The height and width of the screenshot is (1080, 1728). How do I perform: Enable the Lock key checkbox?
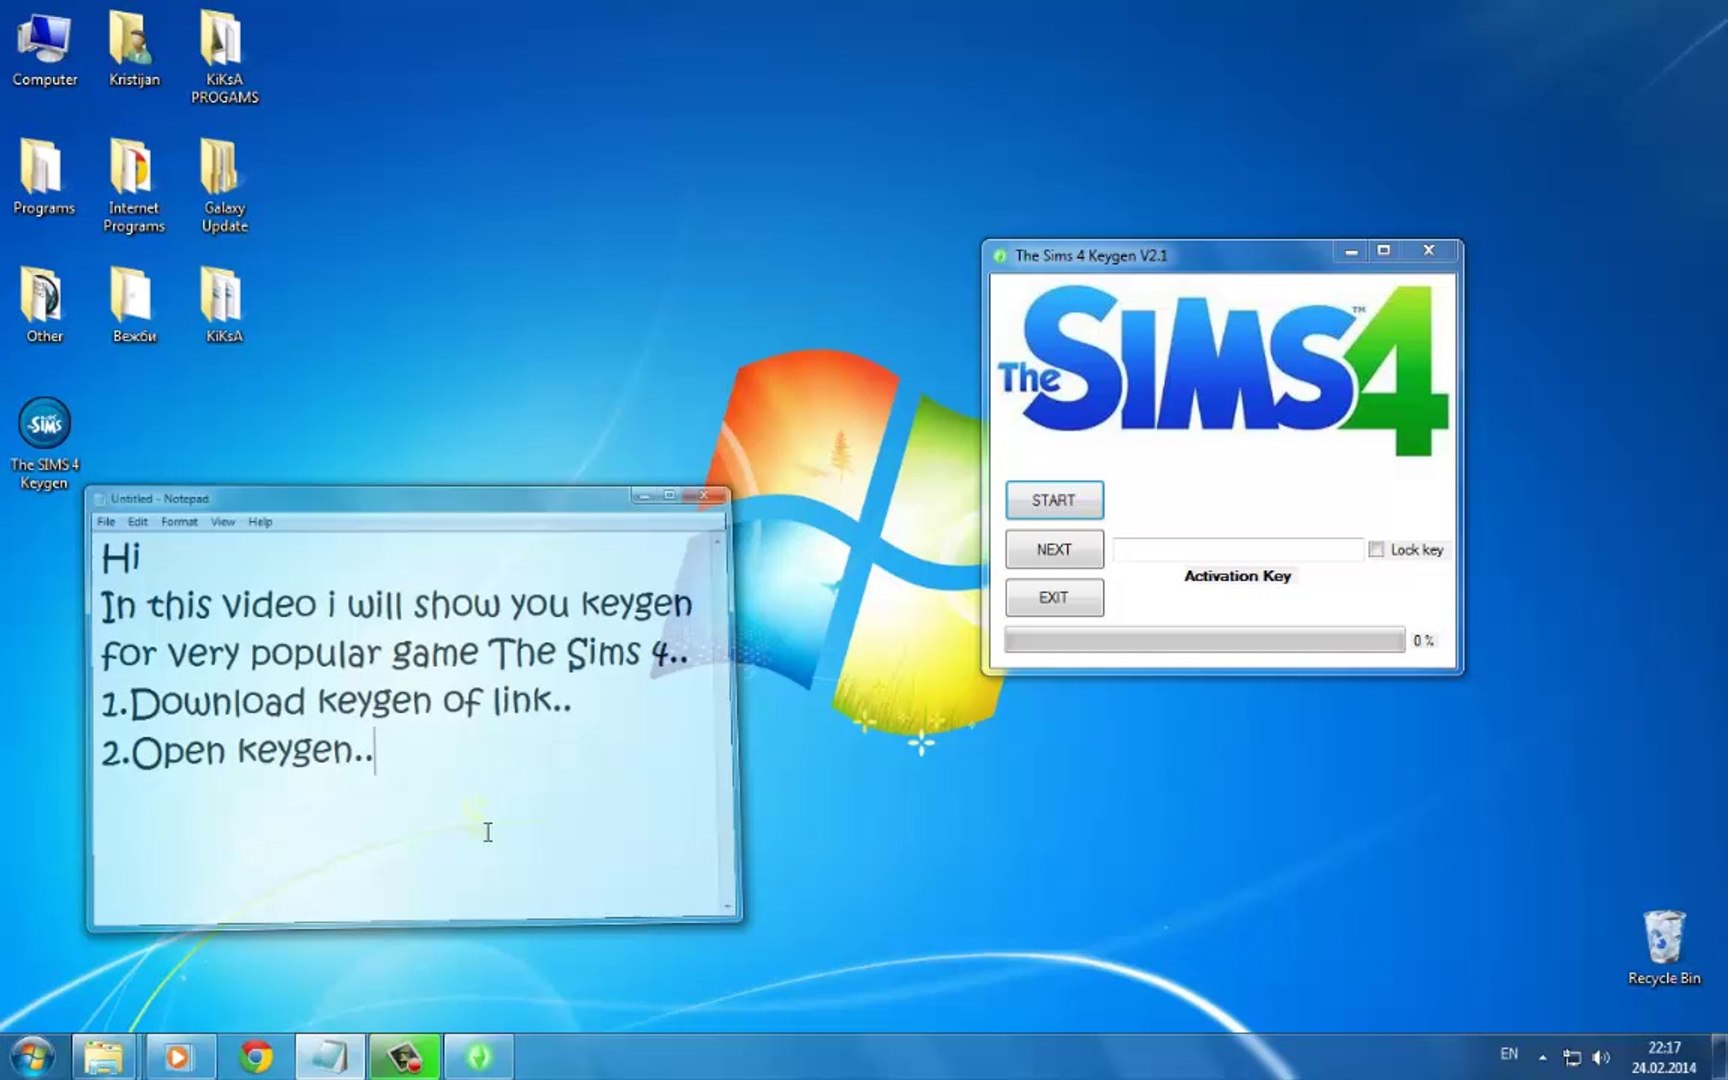click(1377, 549)
